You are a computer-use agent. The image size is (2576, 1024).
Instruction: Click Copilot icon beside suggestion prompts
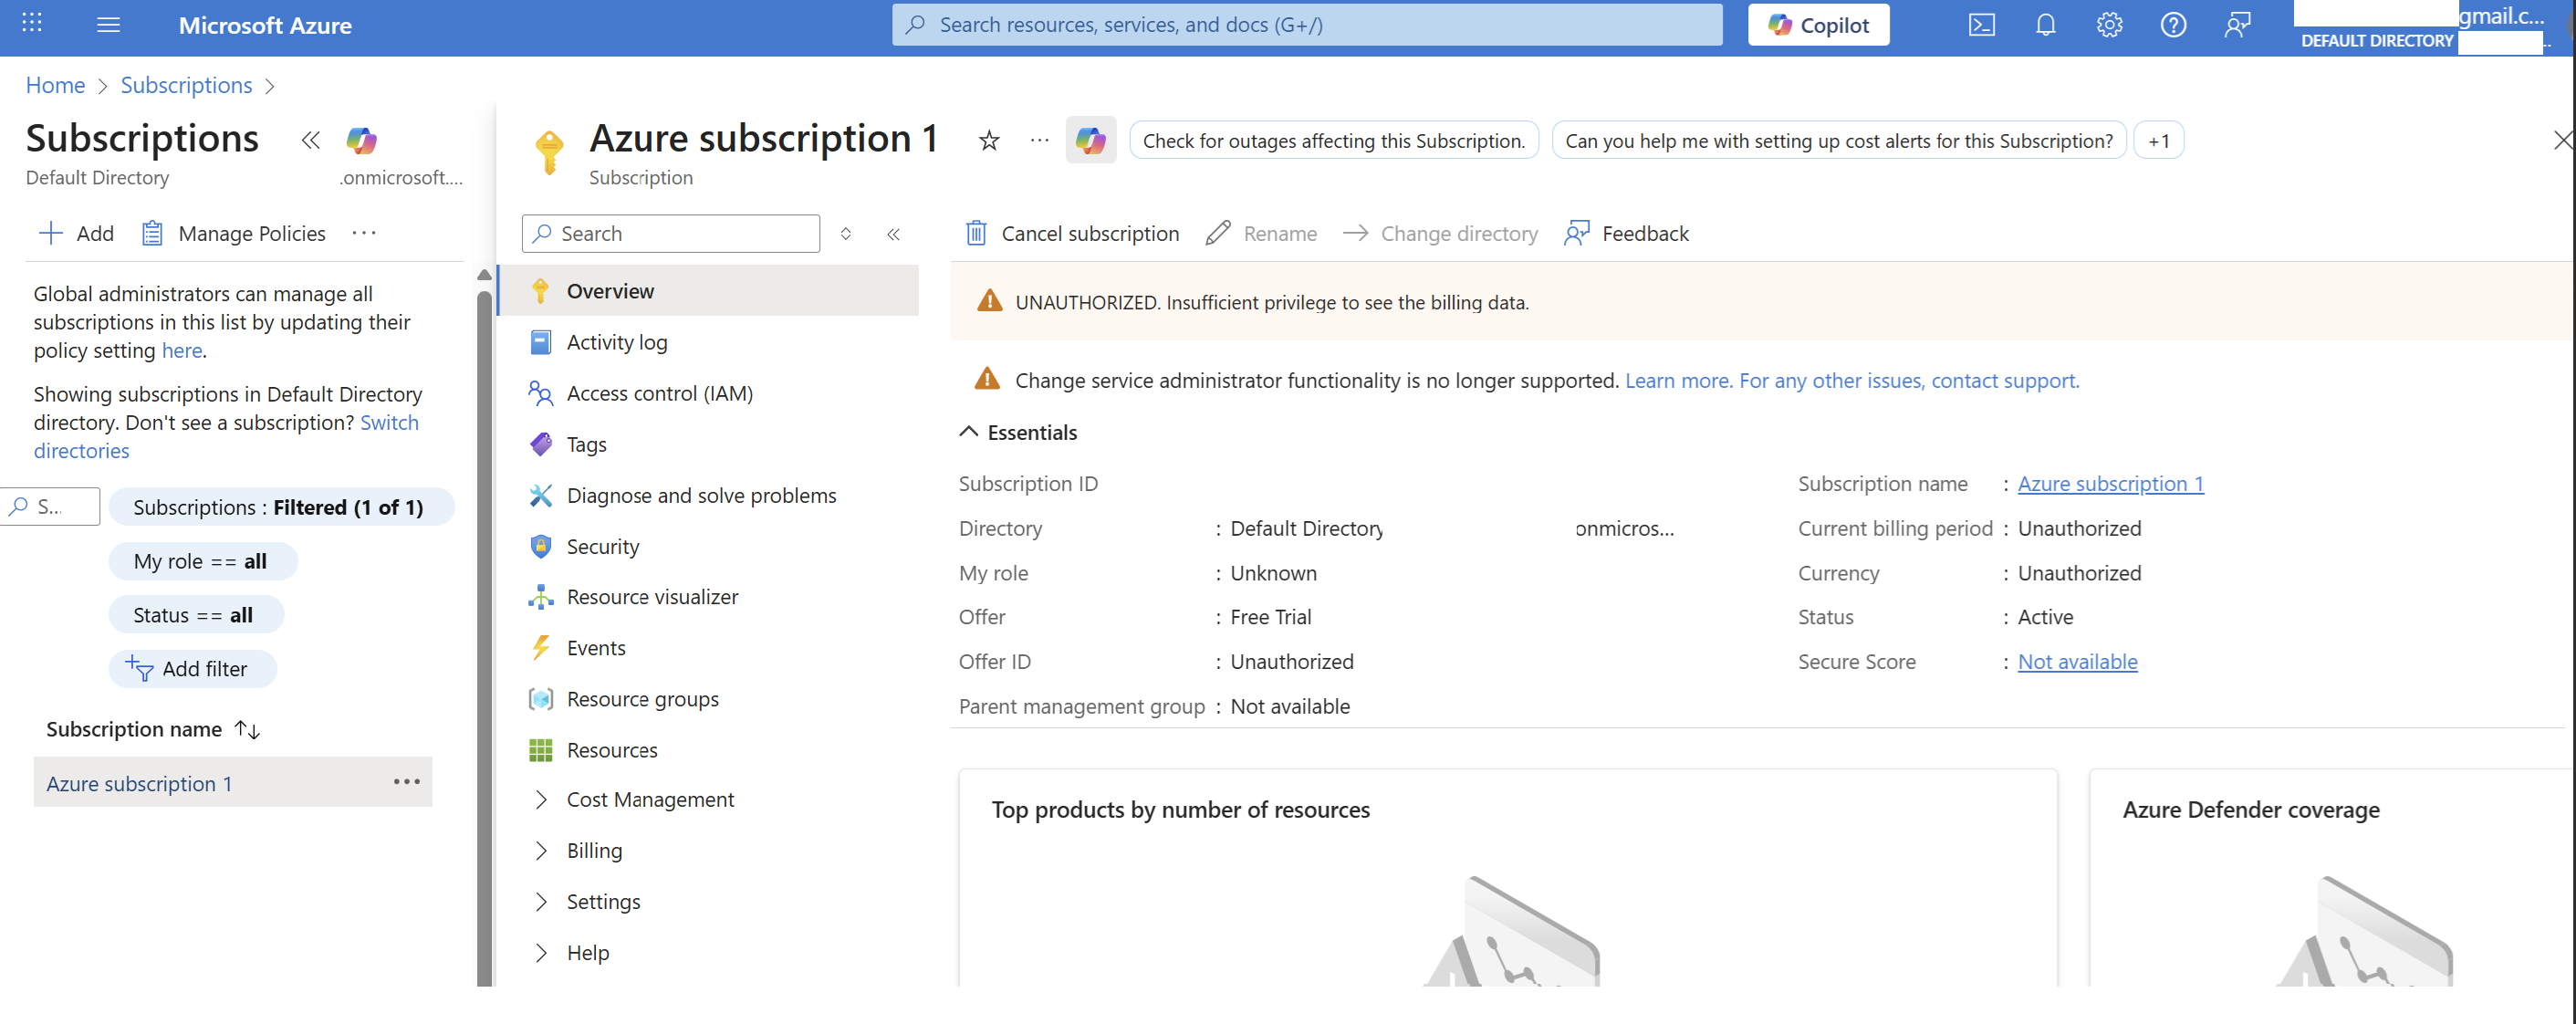1090,140
